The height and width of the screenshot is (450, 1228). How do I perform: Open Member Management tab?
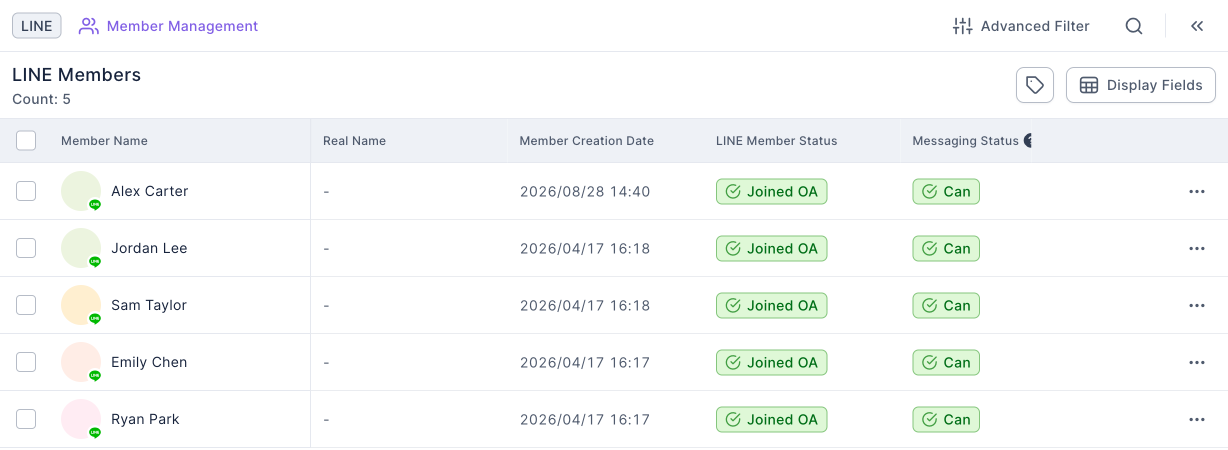pyautogui.click(x=169, y=26)
